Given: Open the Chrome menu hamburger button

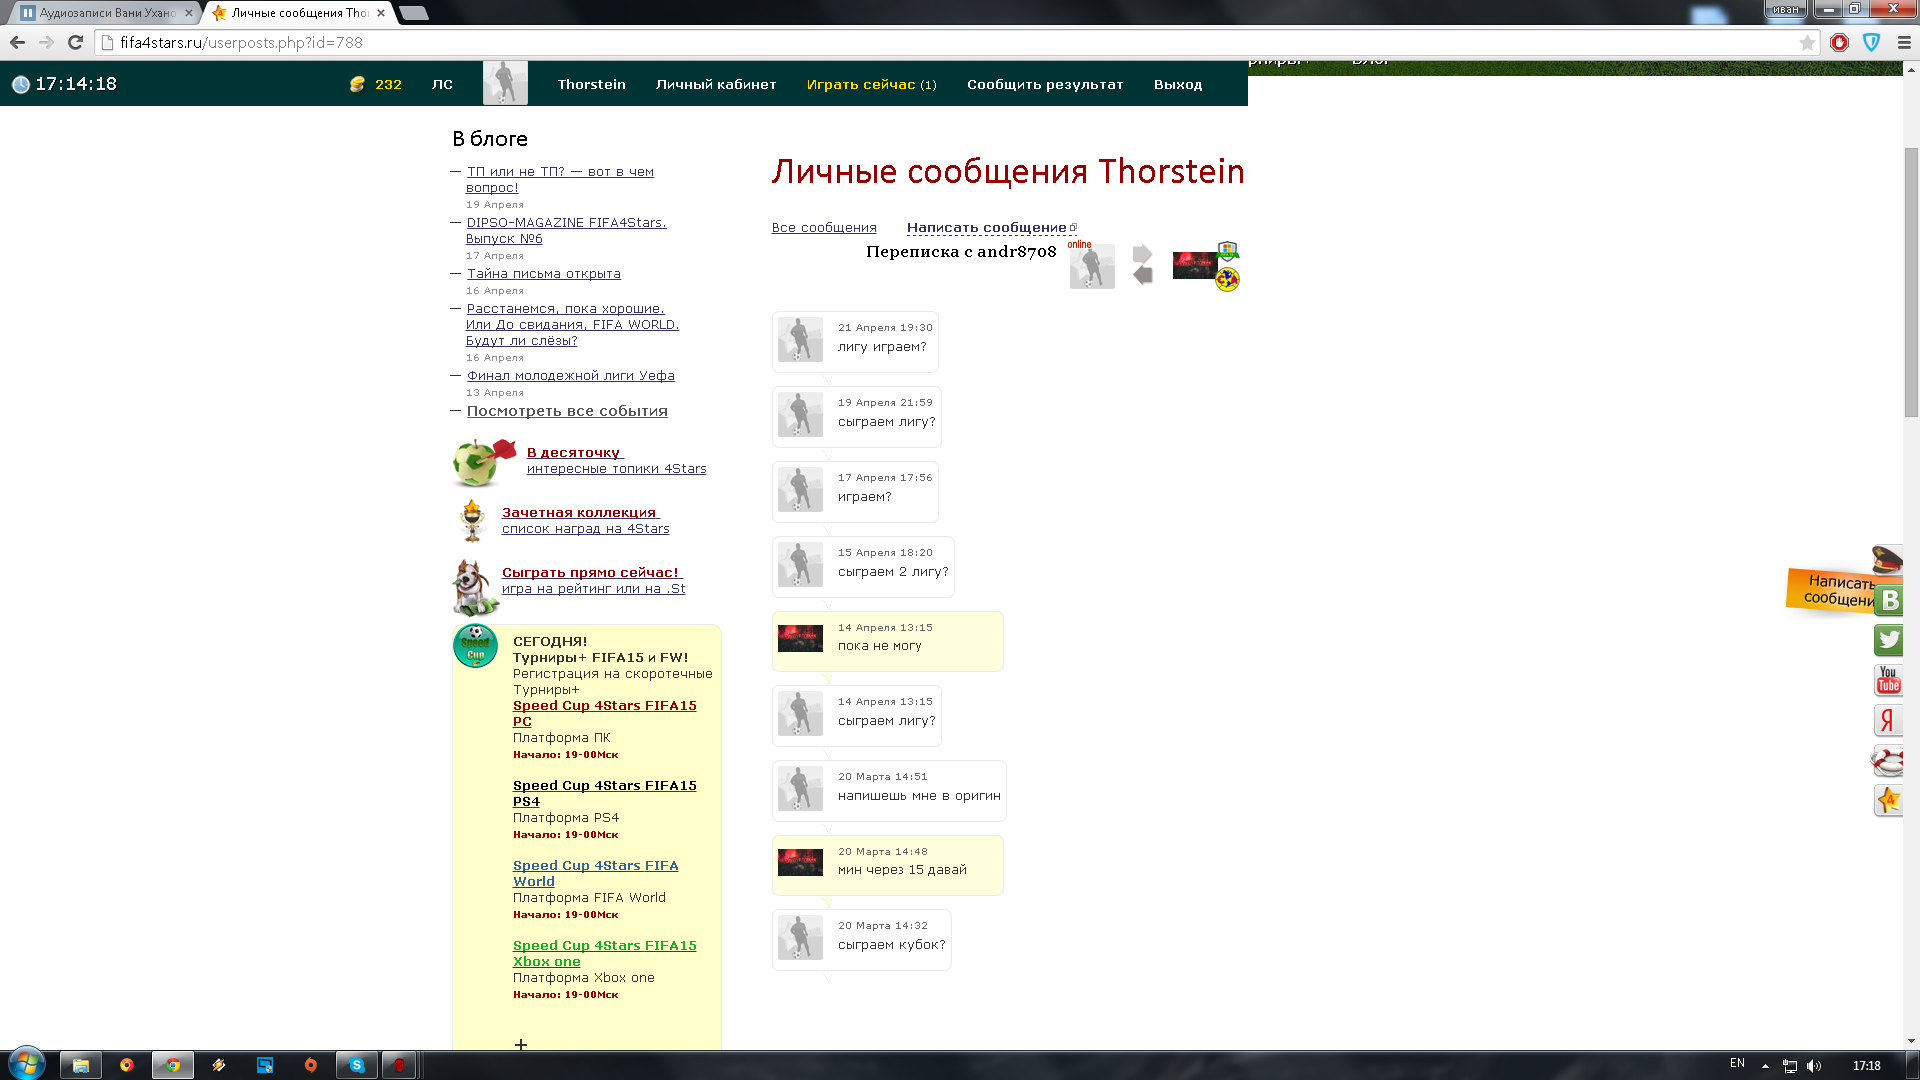Looking at the screenshot, I should [x=1904, y=42].
